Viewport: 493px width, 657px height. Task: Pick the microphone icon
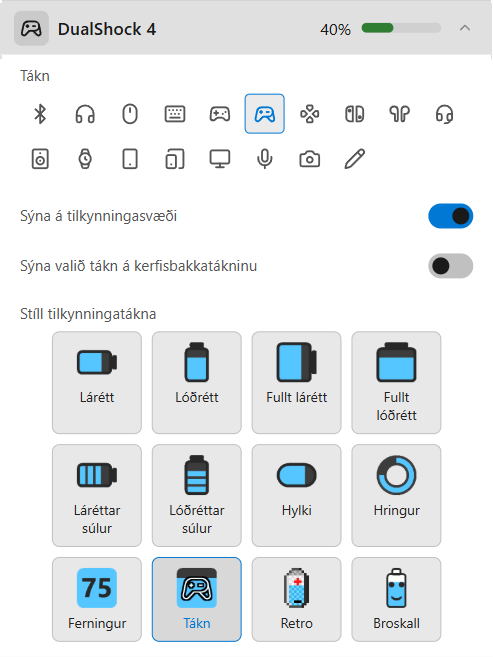point(265,159)
